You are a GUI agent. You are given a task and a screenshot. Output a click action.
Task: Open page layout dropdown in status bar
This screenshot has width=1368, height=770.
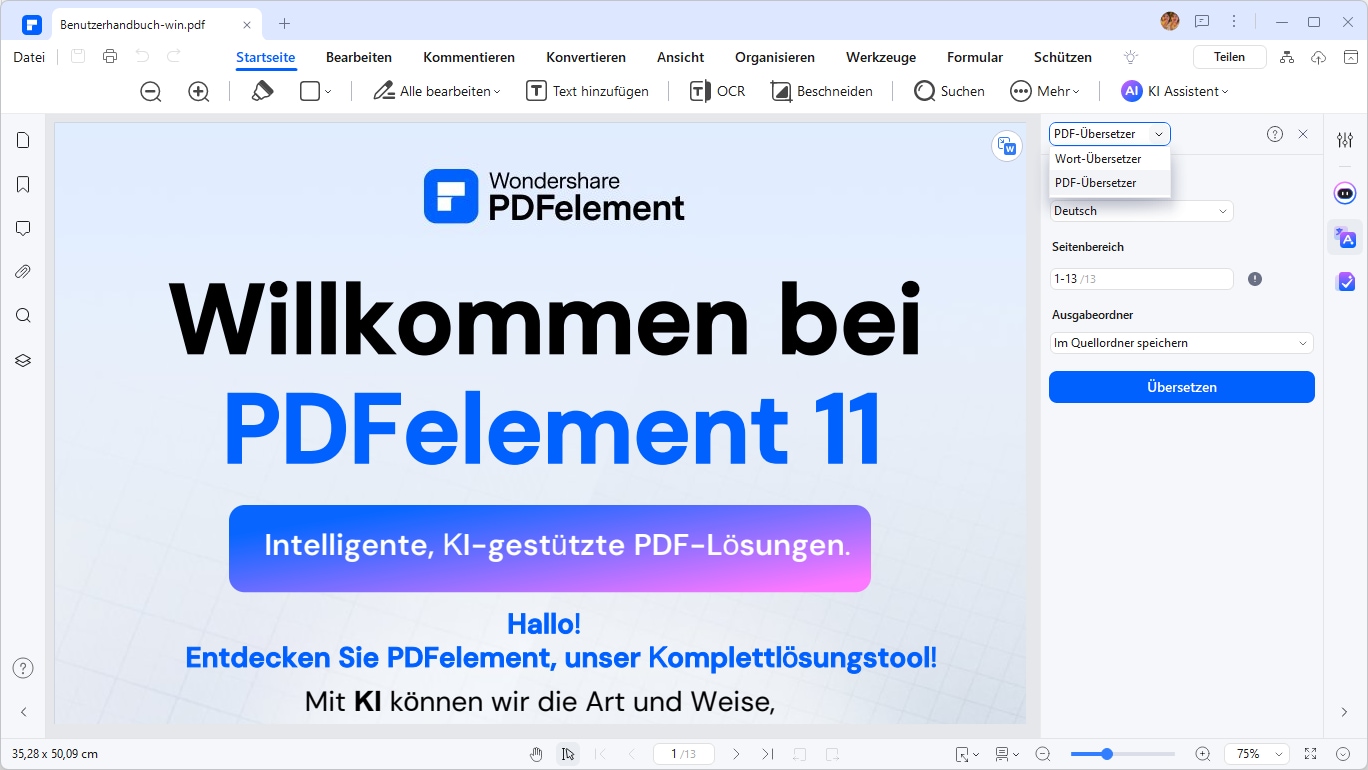coord(1007,754)
